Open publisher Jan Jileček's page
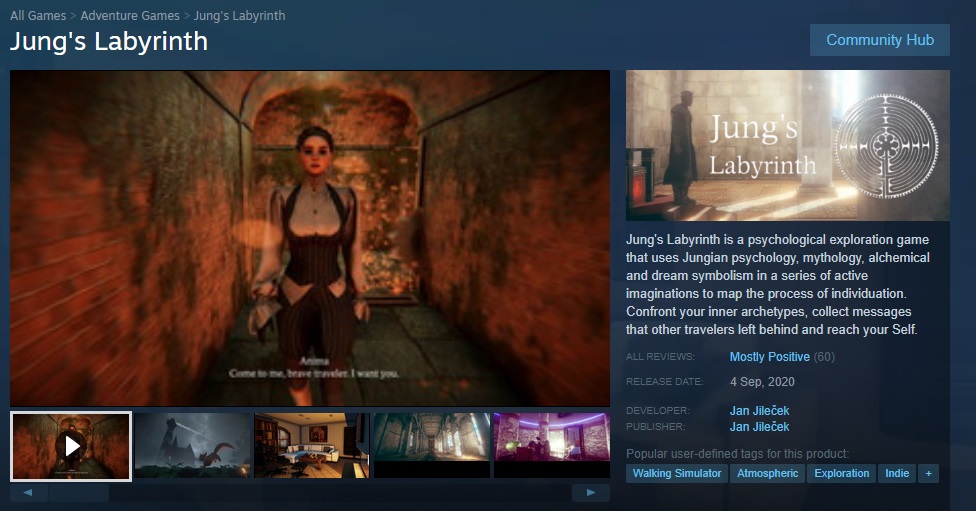 (x=759, y=426)
